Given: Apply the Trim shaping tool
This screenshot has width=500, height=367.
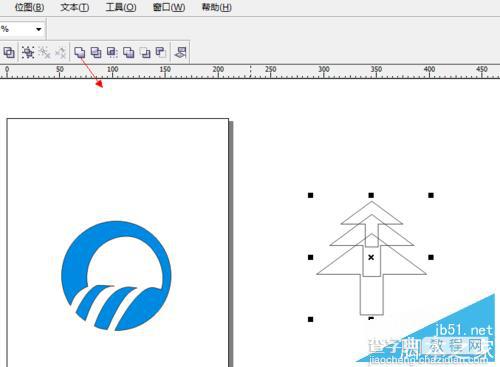Looking at the screenshot, I should (x=96, y=52).
